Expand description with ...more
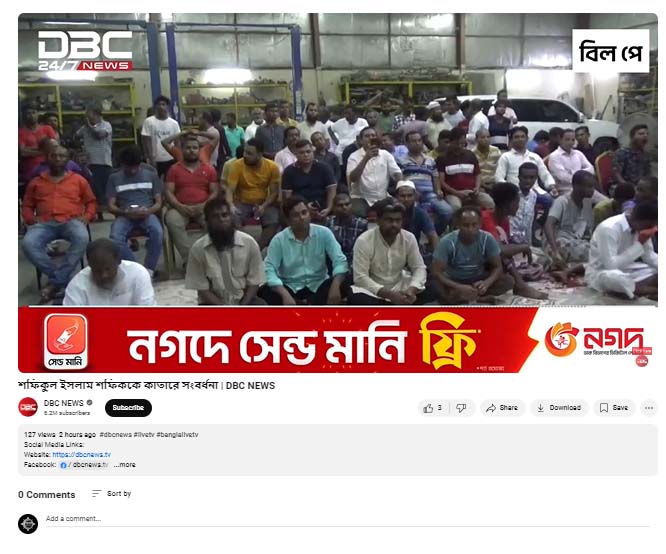The width and height of the screenshot is (666, 554). click(124, 465)
